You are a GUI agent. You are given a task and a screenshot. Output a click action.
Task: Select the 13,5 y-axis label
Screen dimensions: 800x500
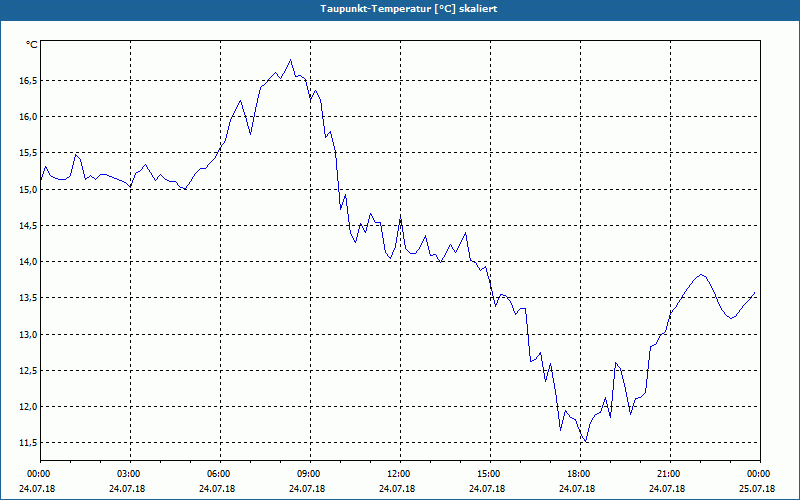28,298
